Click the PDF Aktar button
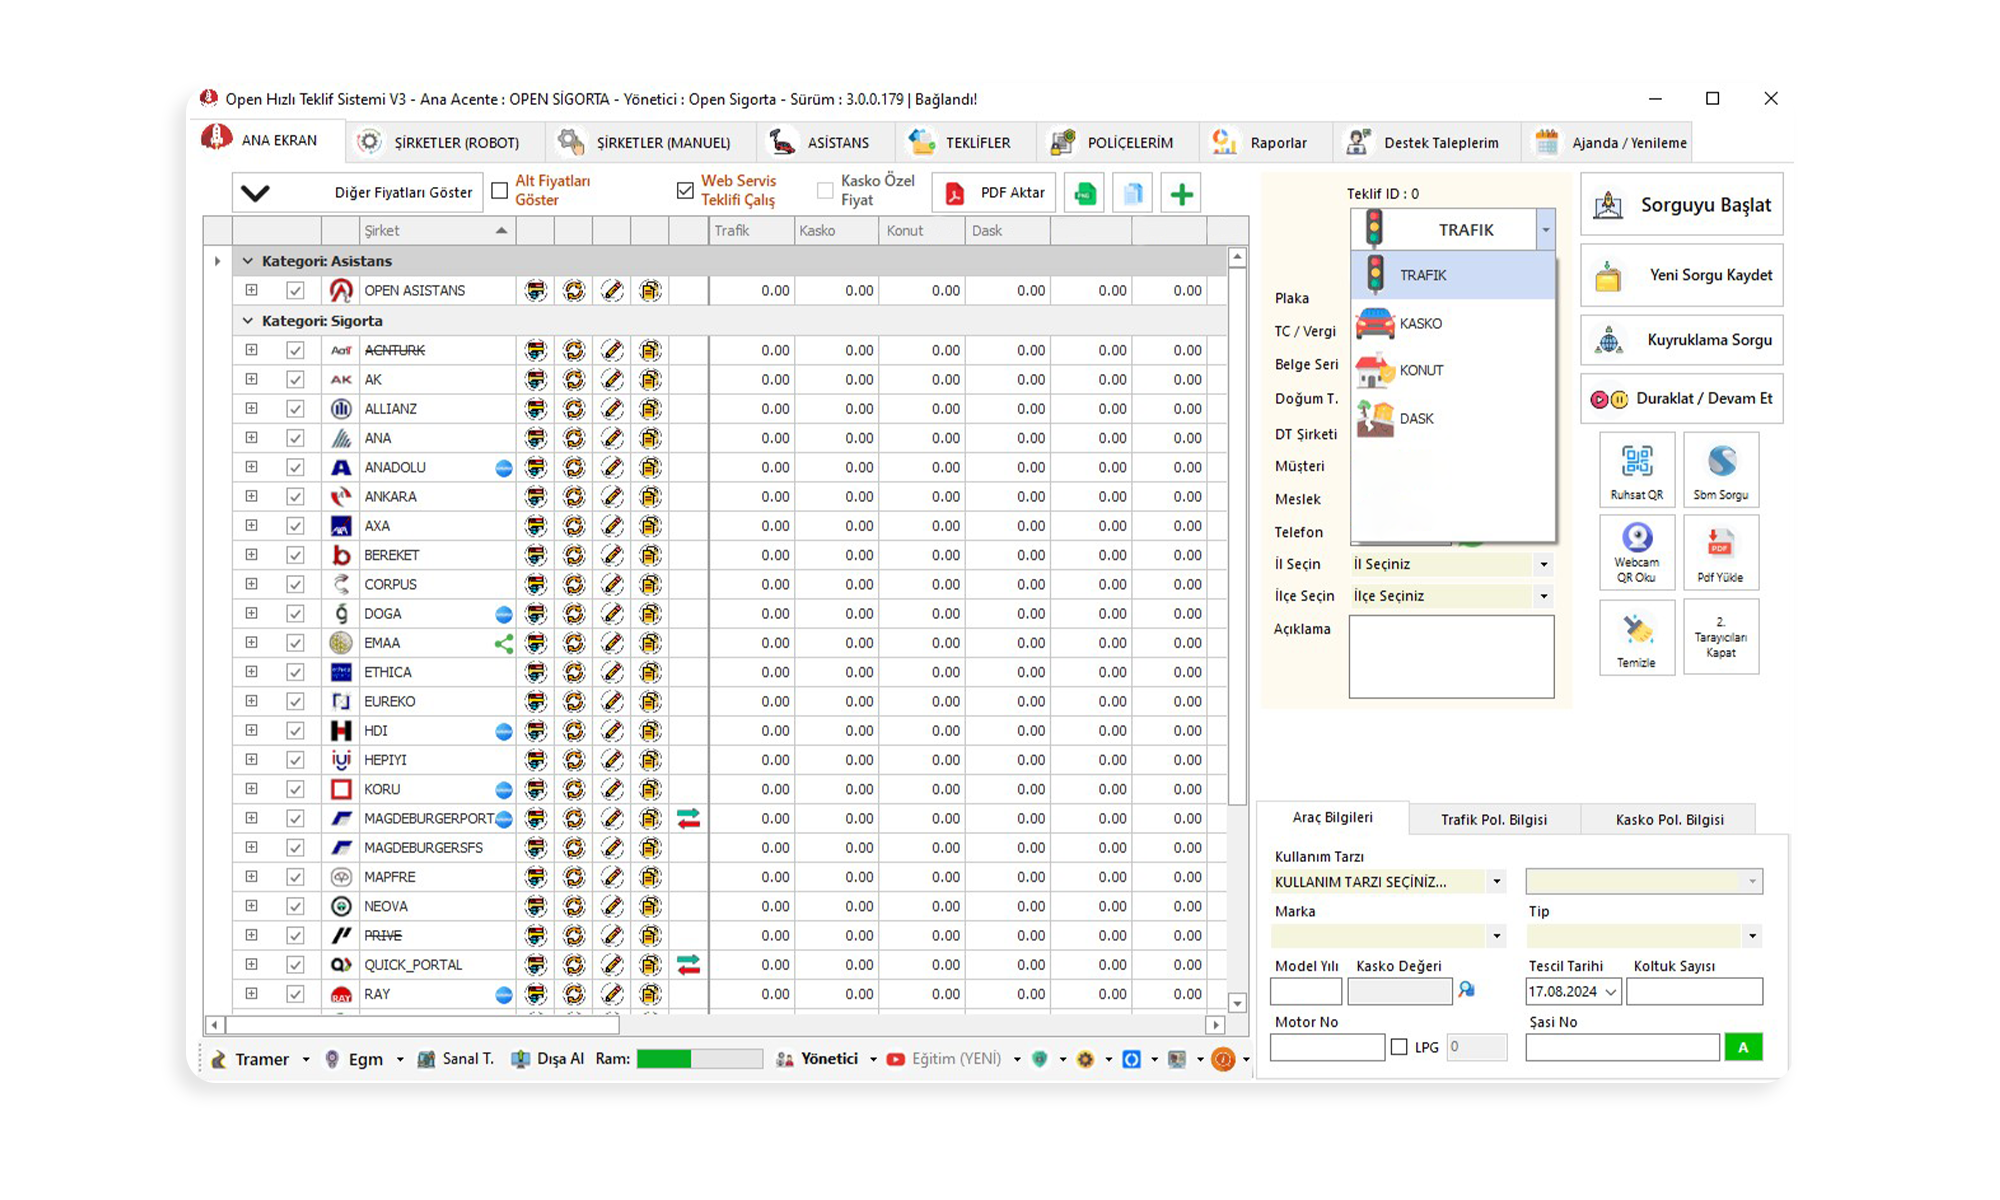The image size is (2000, 1200). pos(996,193)
